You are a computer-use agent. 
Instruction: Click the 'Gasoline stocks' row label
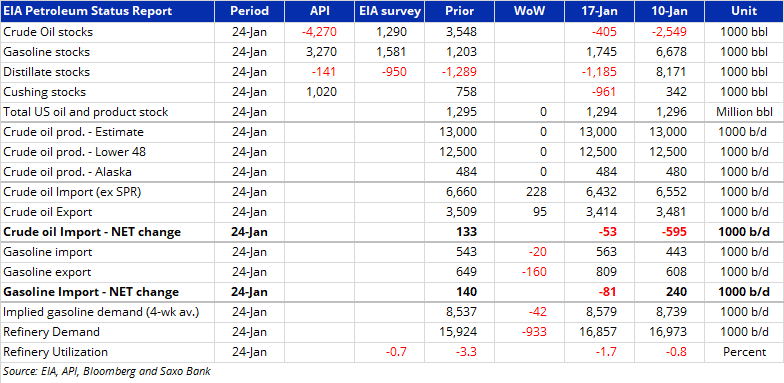click(x=46, y=52)
